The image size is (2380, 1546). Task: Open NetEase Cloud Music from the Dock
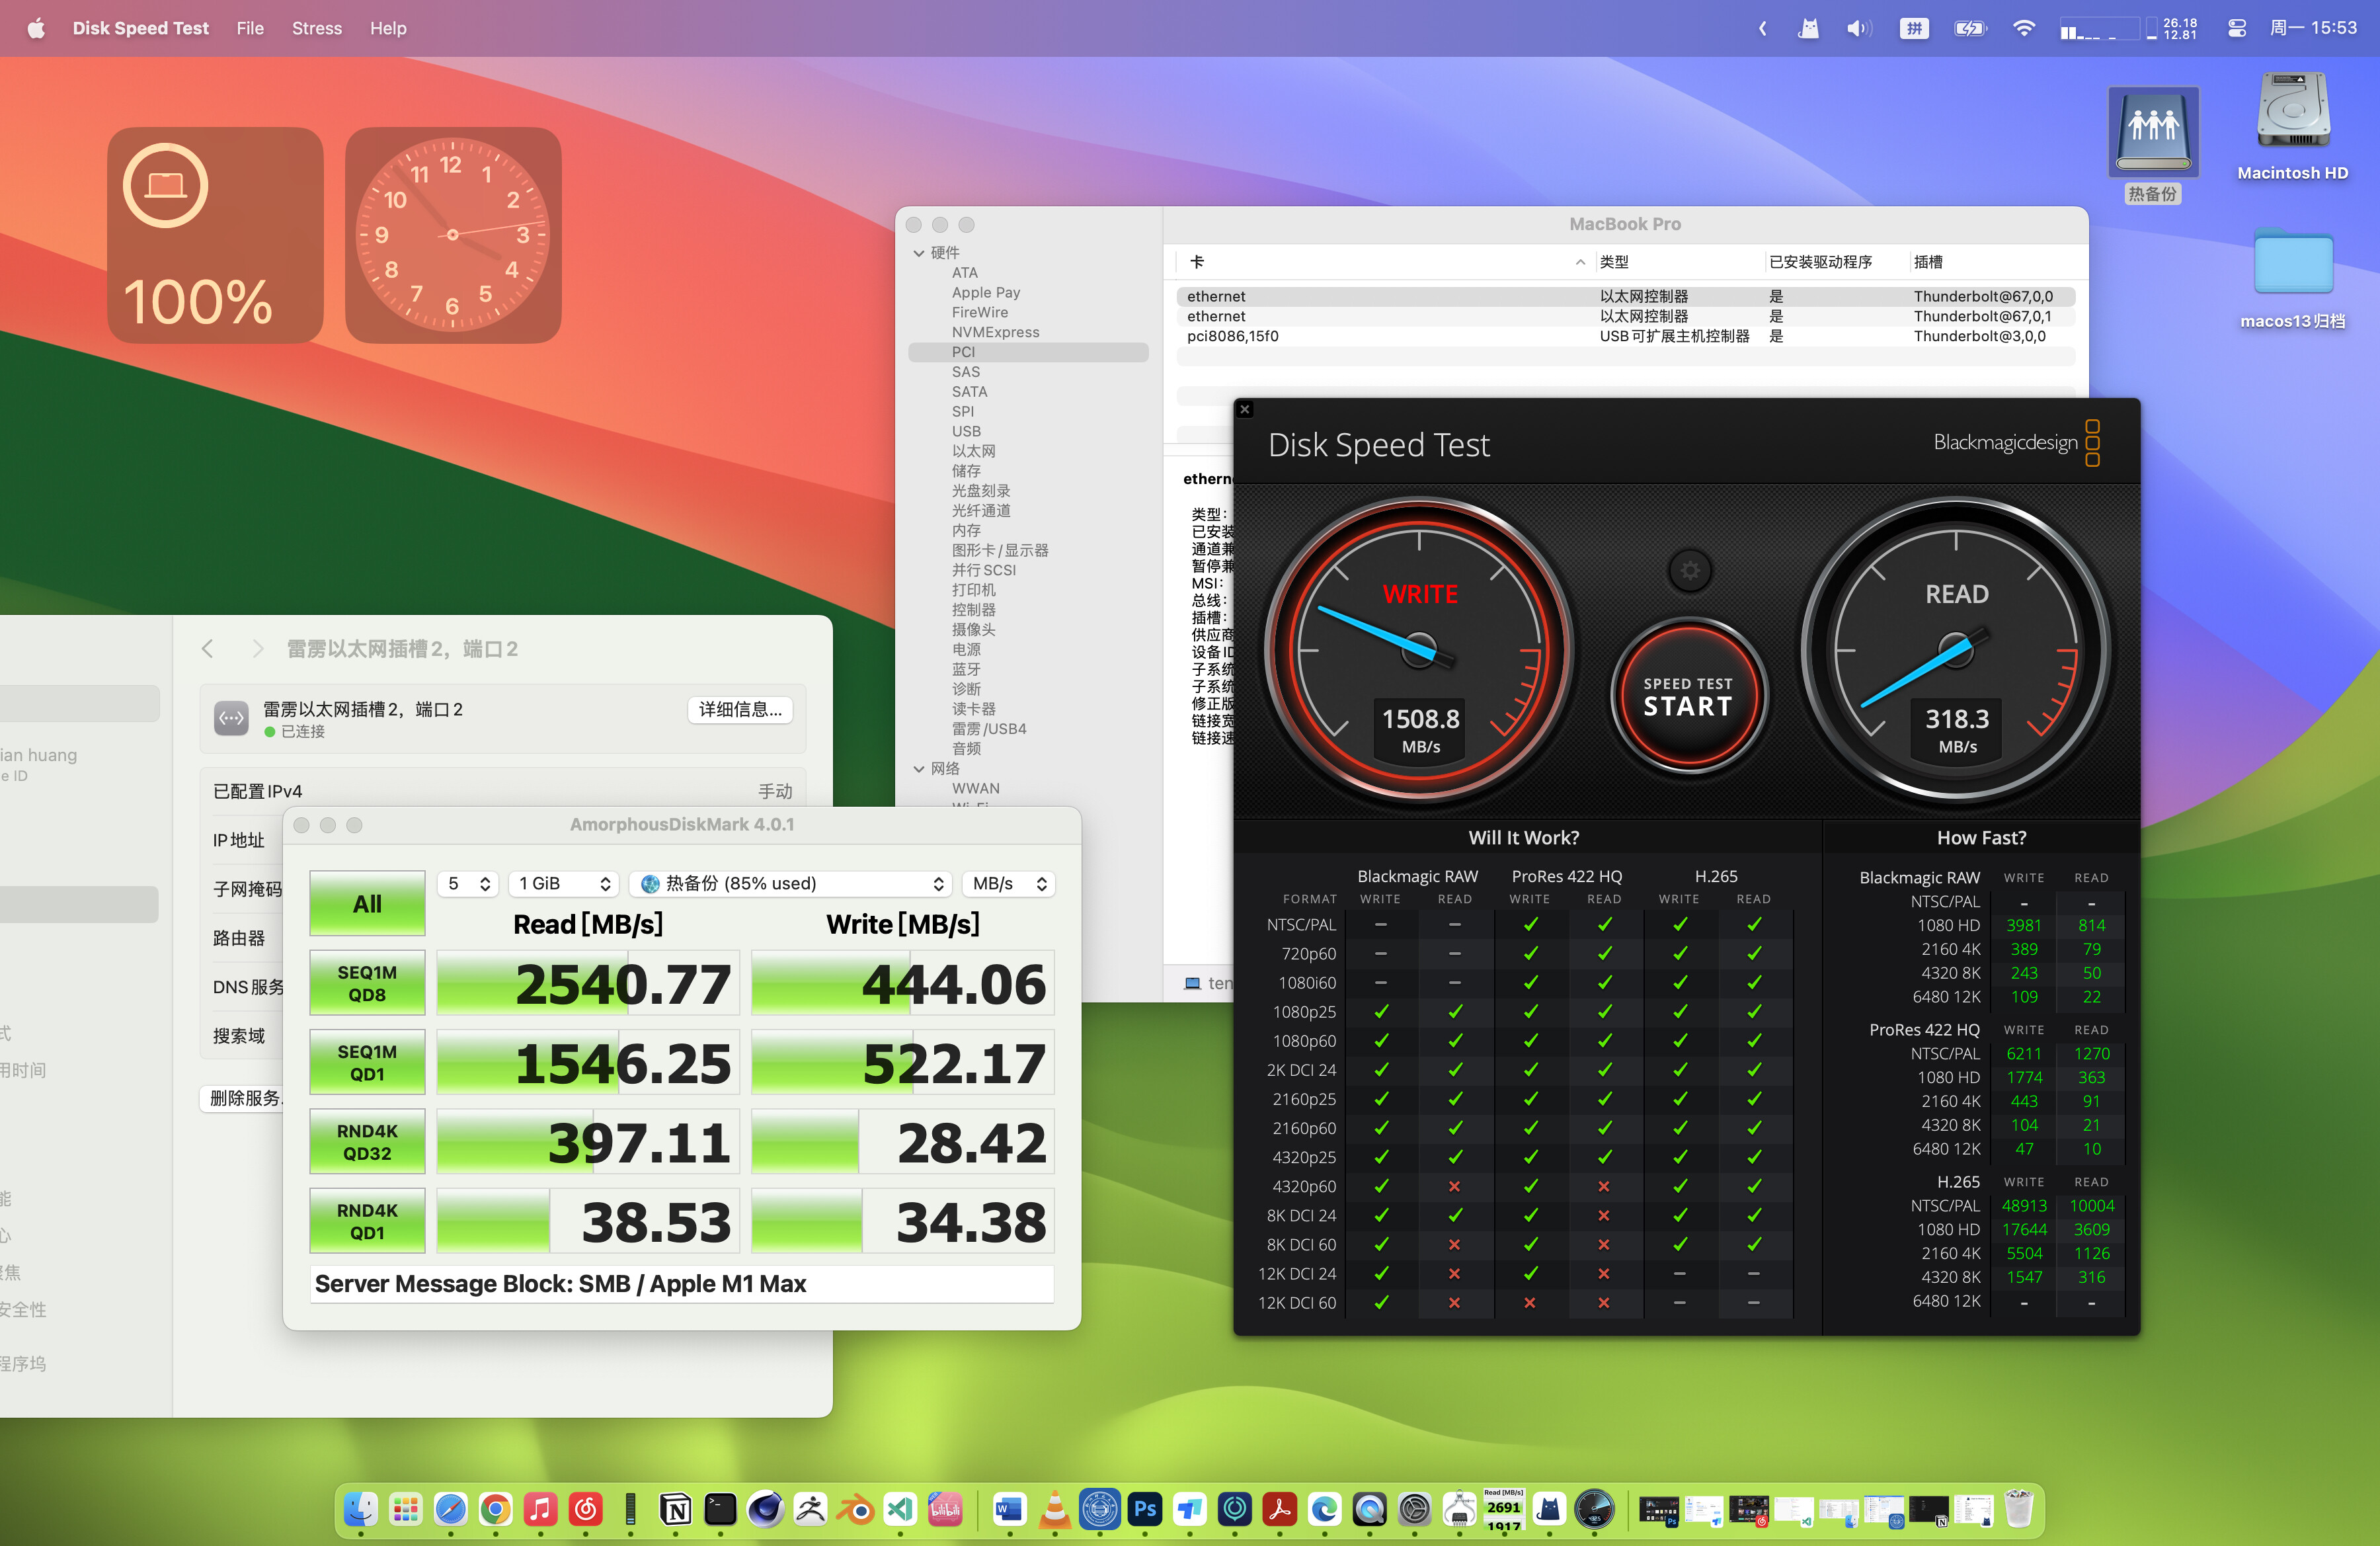pyautogui.click(x=586, y=1509)
